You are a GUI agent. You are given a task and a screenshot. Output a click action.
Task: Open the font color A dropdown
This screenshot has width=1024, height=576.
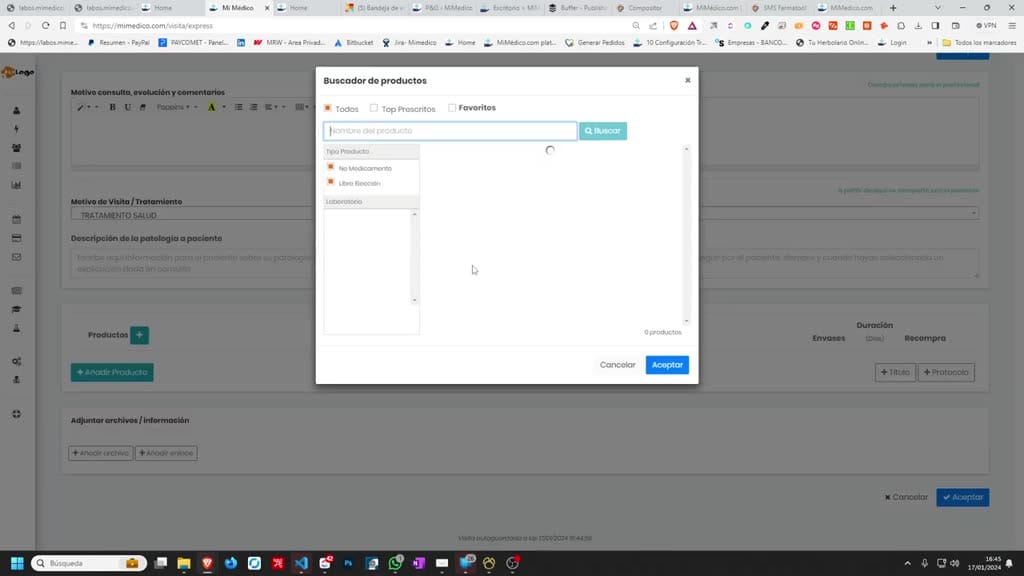click(216, 107)
